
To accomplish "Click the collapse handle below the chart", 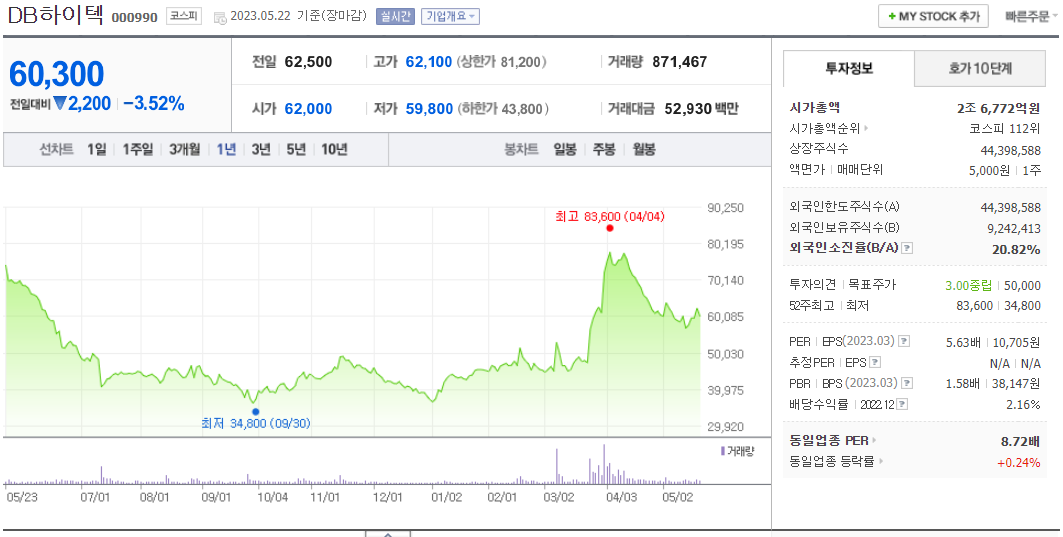I will [x=388, y=534].
